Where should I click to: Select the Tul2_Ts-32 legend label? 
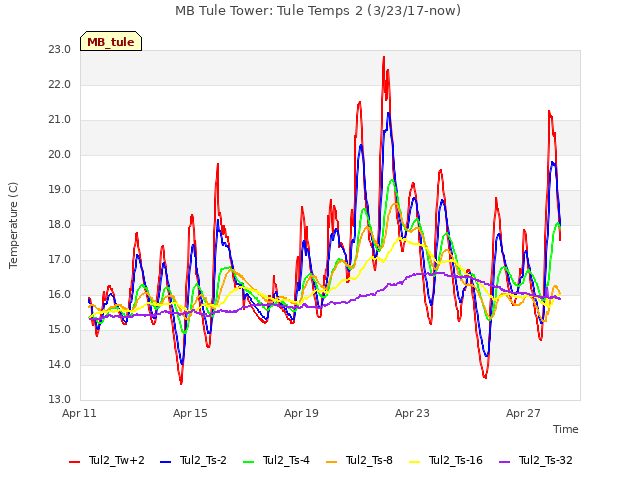click(x=546, y=460)
